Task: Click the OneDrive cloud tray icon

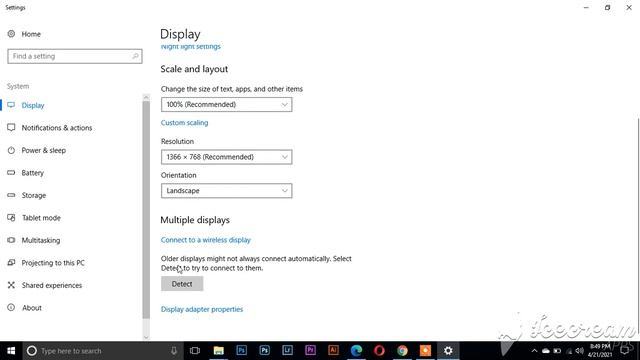Action: point(546,351)
